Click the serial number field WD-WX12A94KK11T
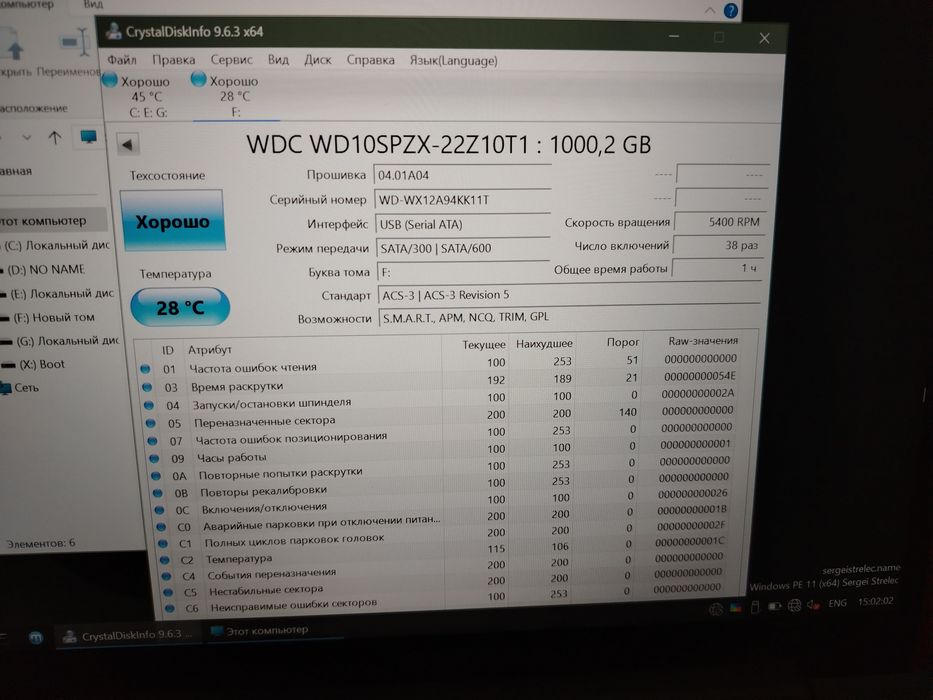 tap(462, 200)
